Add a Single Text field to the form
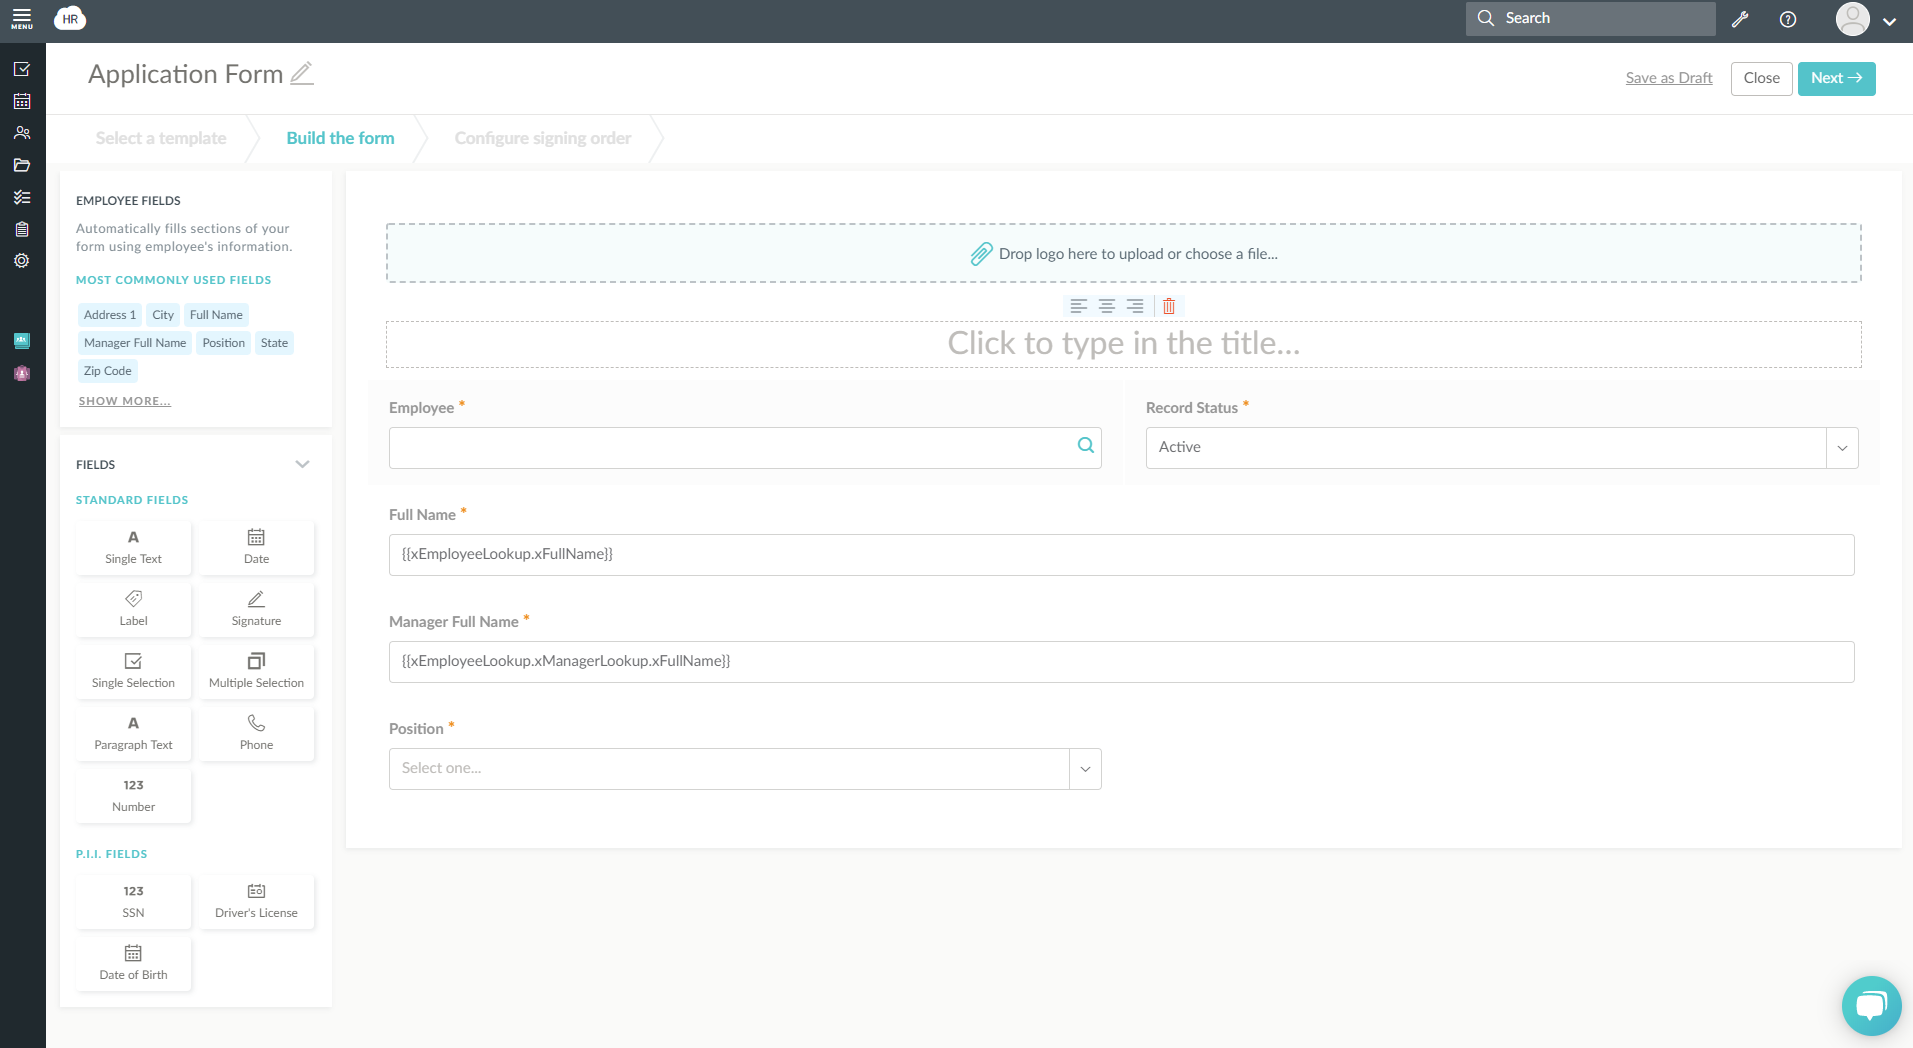1913x1048 pixels. pyautogui.click(x=133, y=547)
